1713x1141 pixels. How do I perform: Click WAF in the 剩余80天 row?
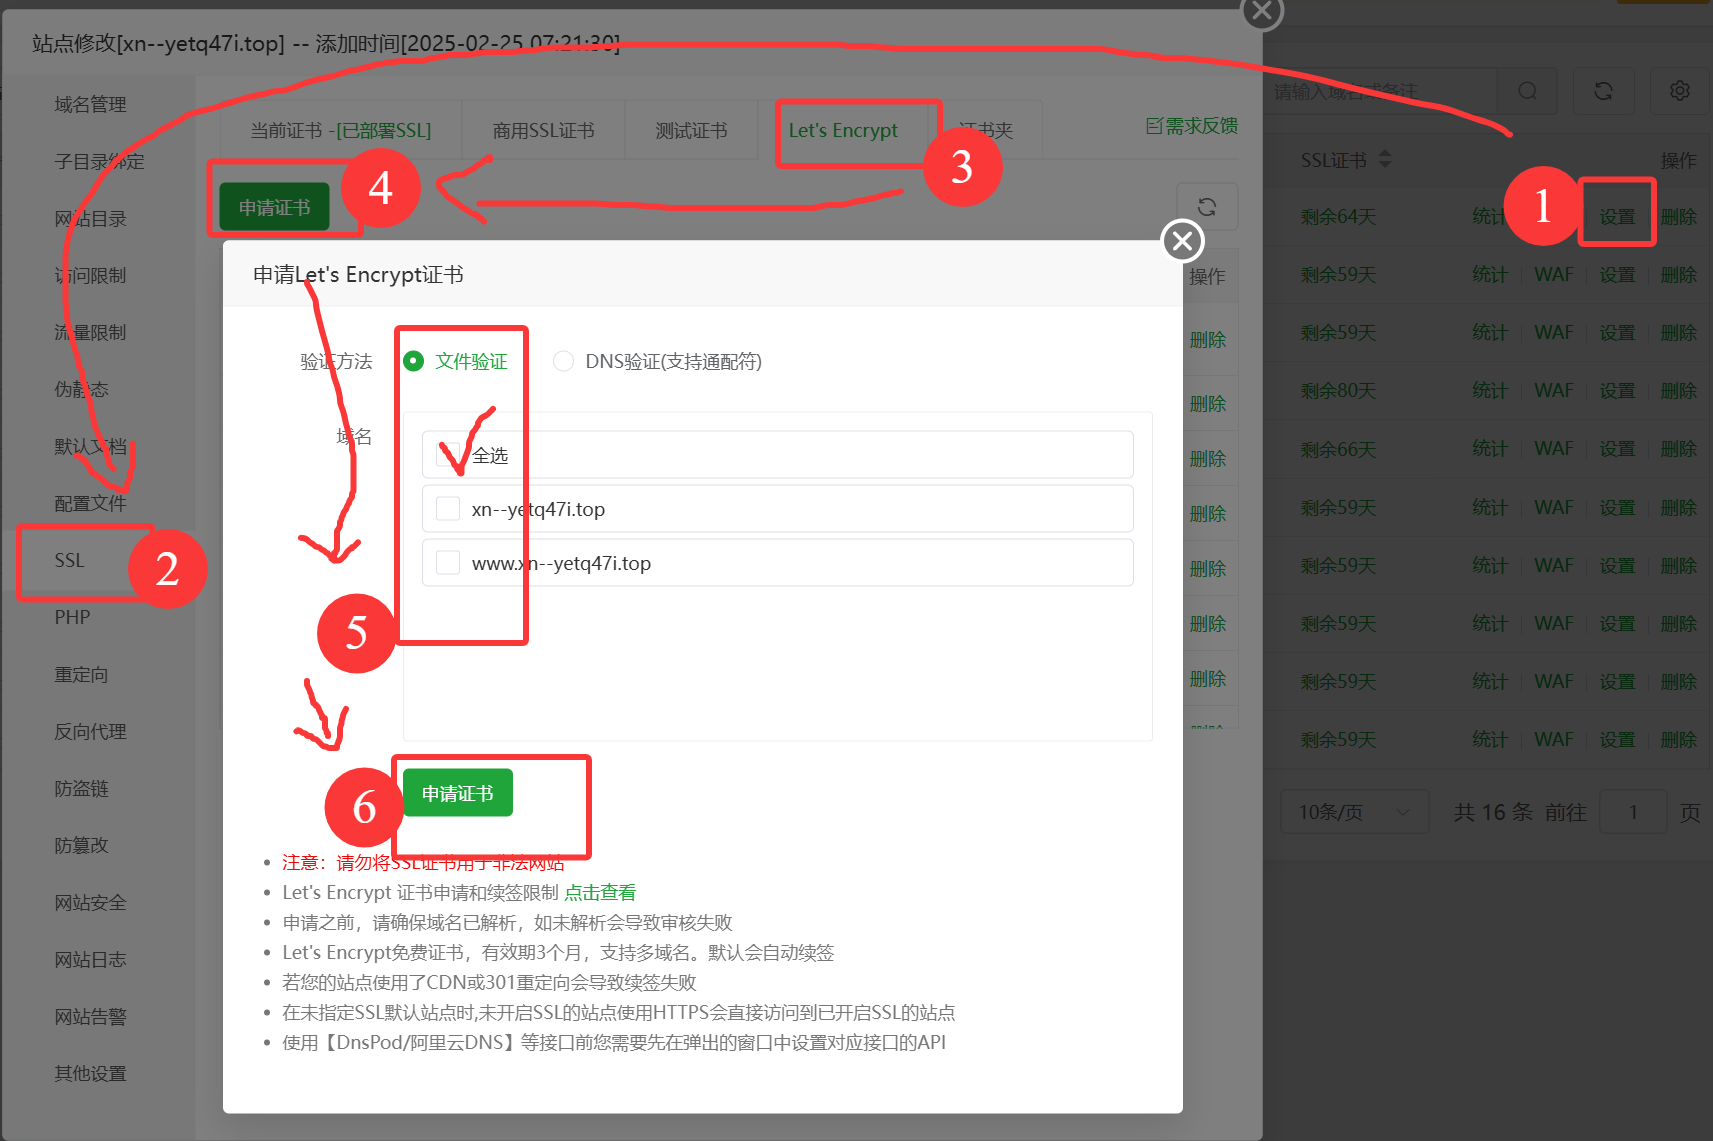(1554, 390)
